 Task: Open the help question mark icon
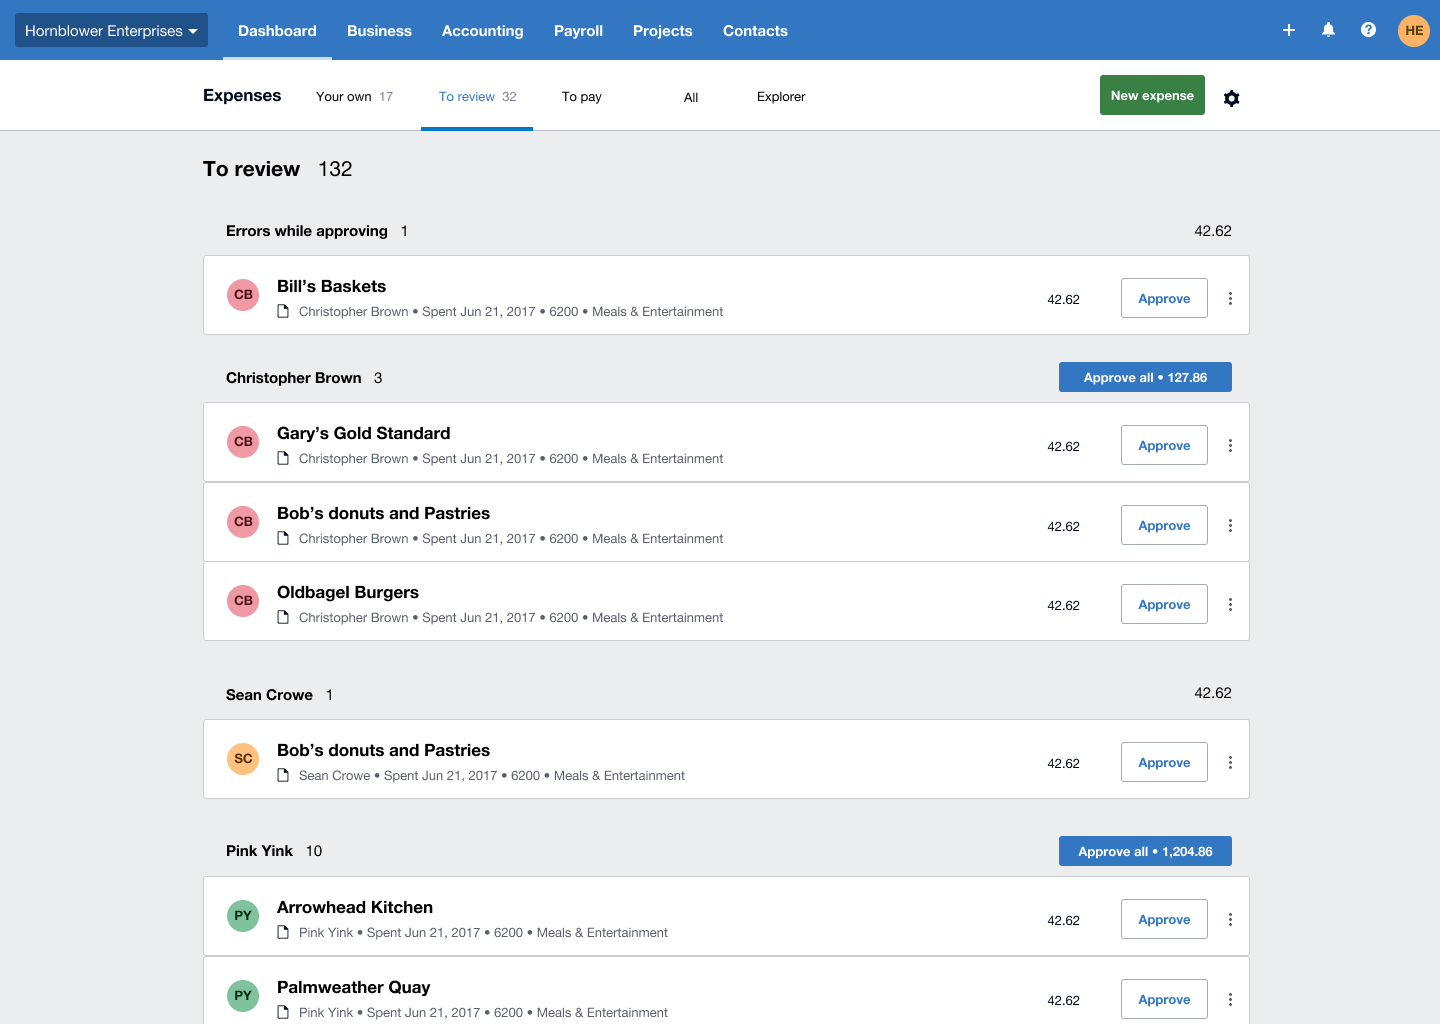point(1368,30)
